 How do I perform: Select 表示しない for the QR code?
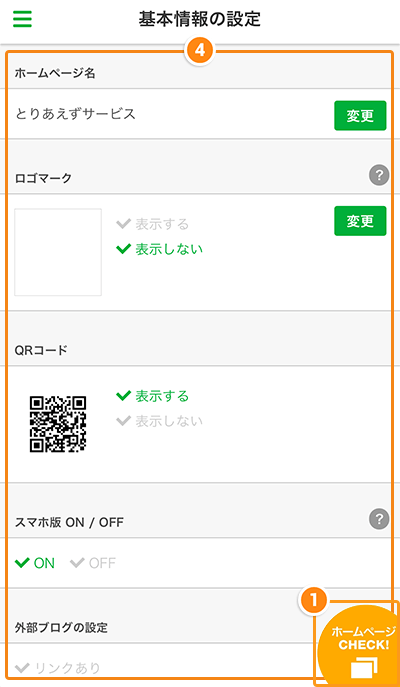pyautogui.click(x=159, y=421)
